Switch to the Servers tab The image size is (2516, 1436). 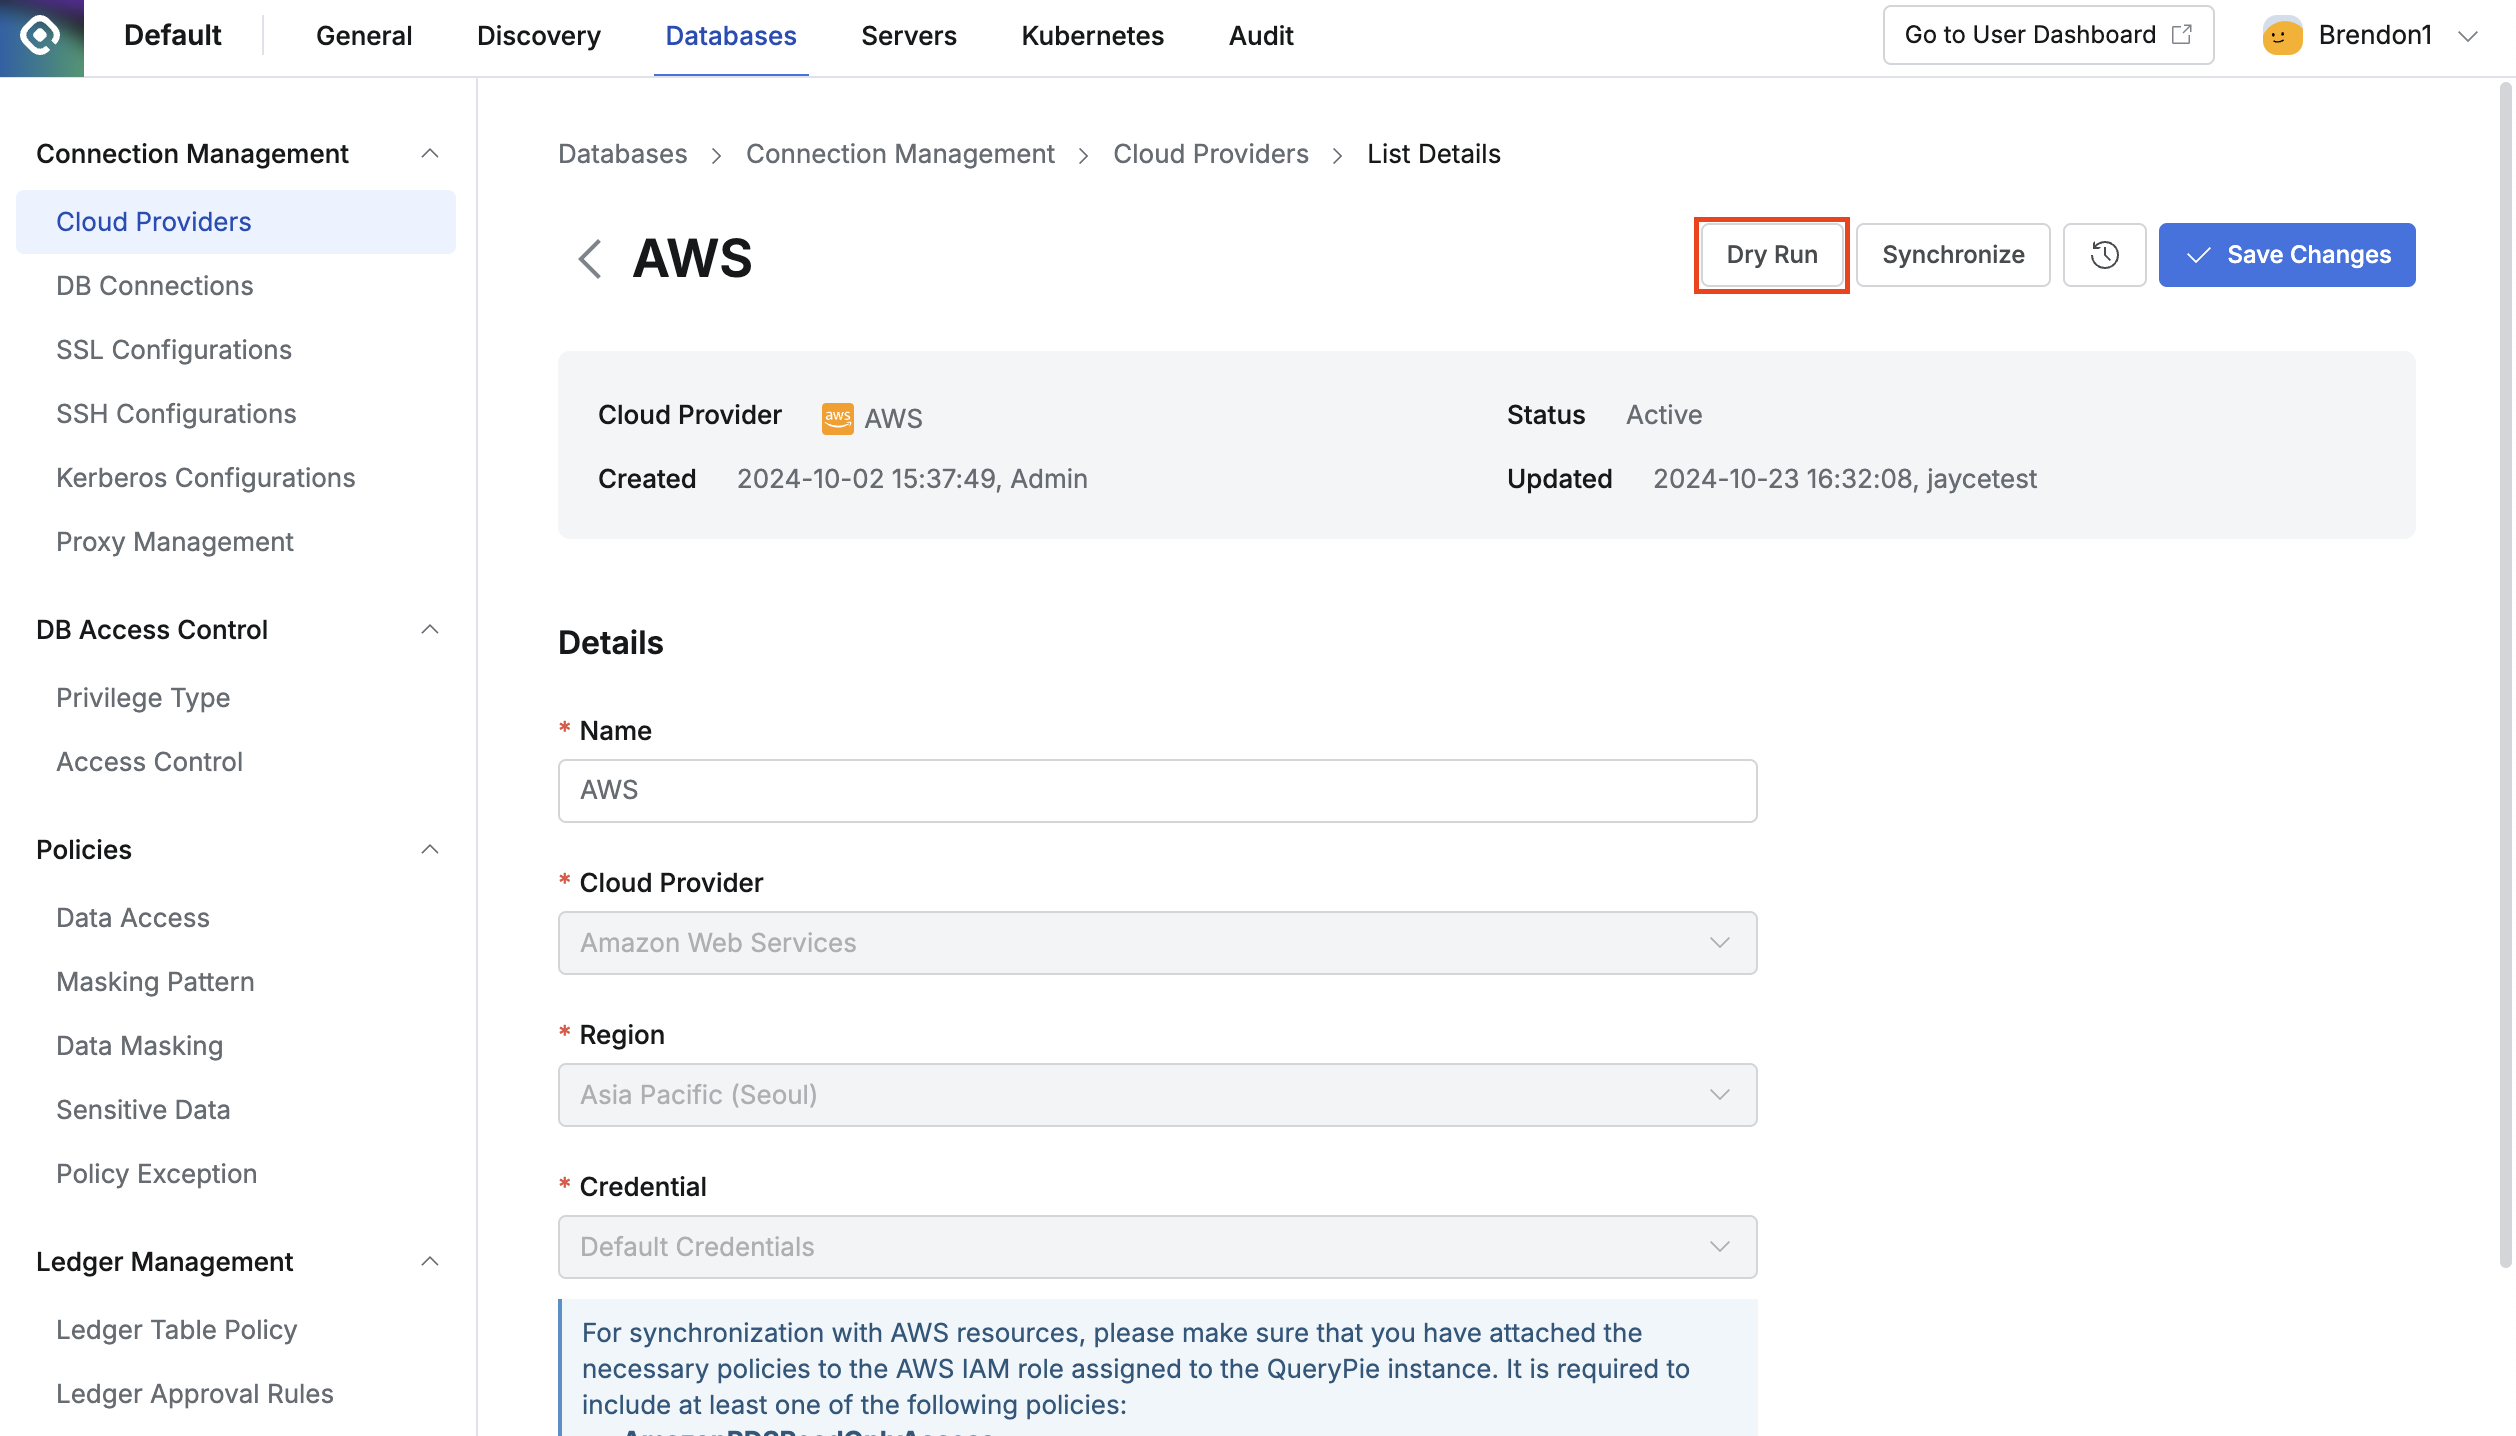click(x=908, y=36)
